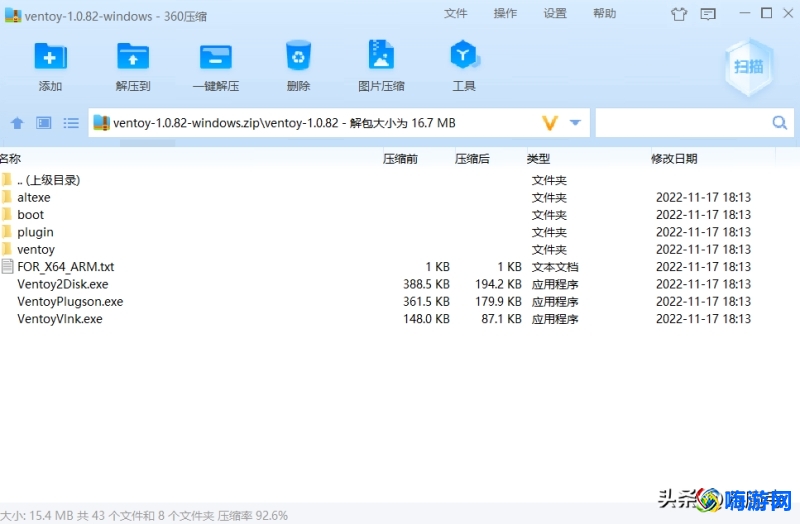The height and width of the screenshot is (524, 800).
Task: Sort by the 名称 (Name) column header
Action: [x=11, y=159]
